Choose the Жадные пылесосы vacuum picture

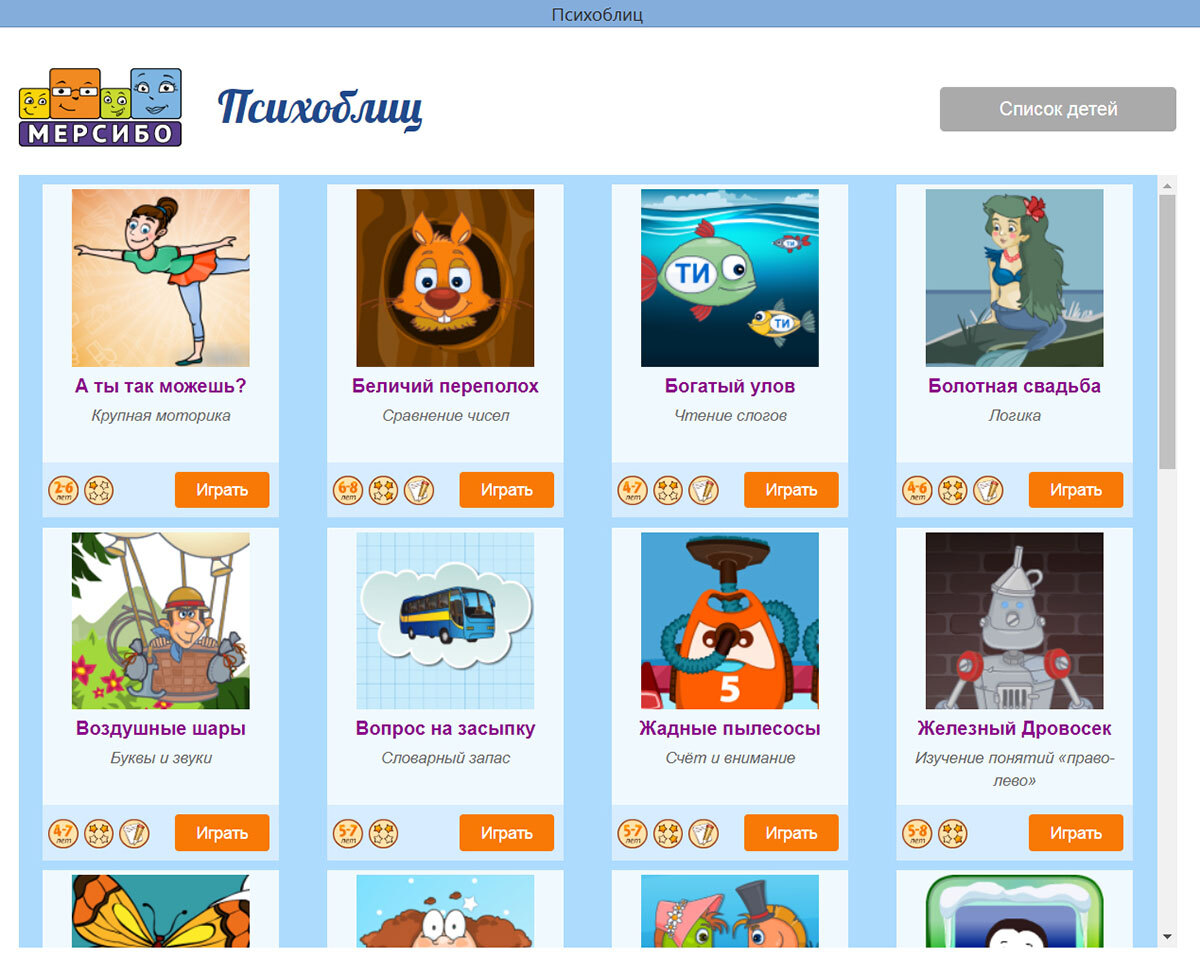pyautogui.click(x=730, y=621)
